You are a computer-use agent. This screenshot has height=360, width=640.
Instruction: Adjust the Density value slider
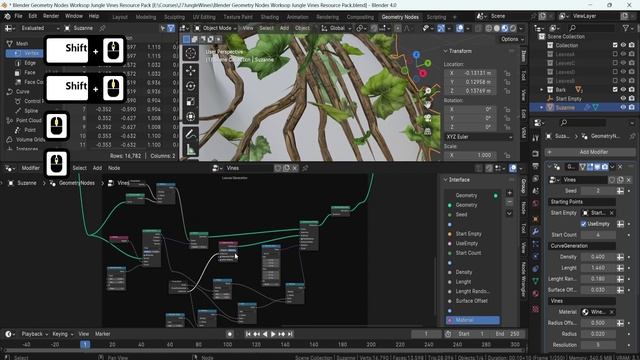click(x=598, y=257)
